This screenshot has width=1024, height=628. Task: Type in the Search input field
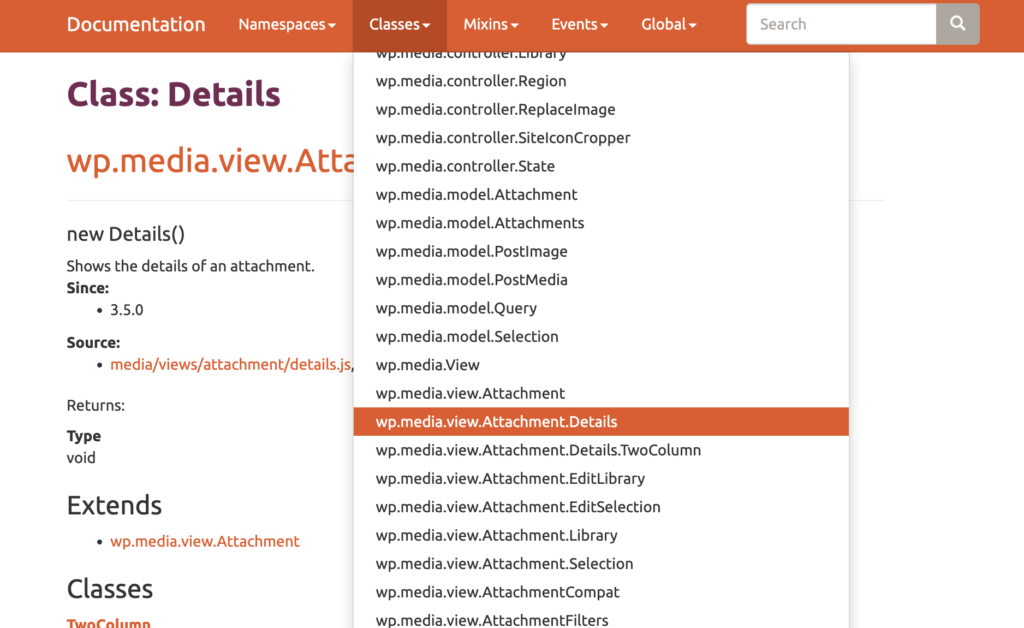pos(840,24)
